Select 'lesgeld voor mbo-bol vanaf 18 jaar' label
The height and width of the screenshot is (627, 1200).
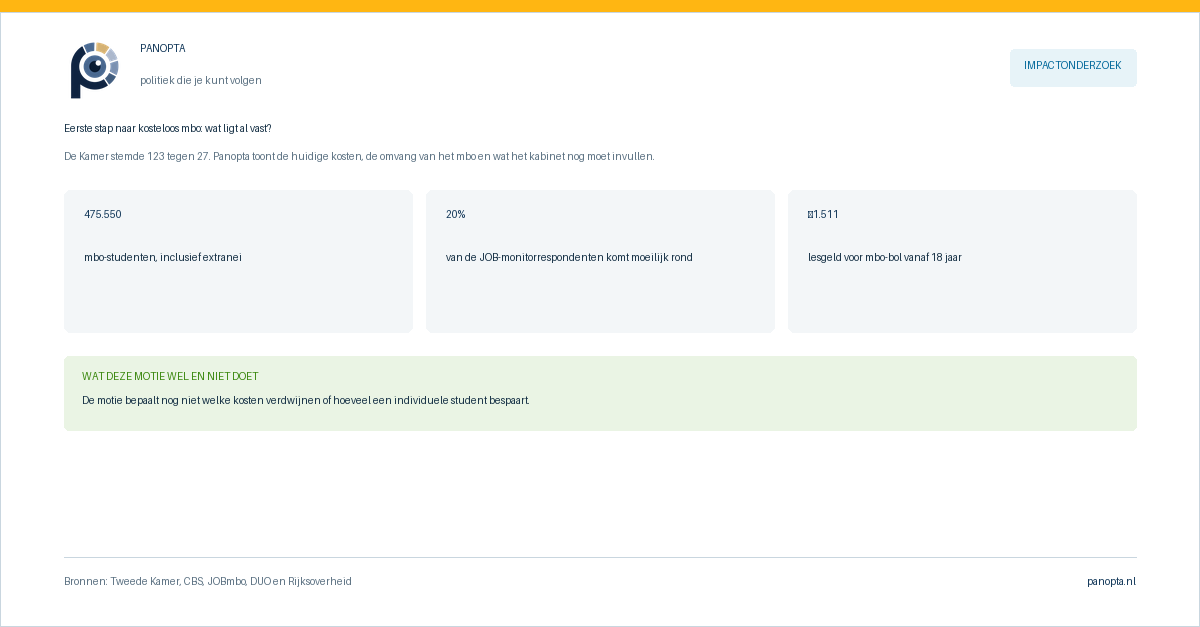(885, 257)
